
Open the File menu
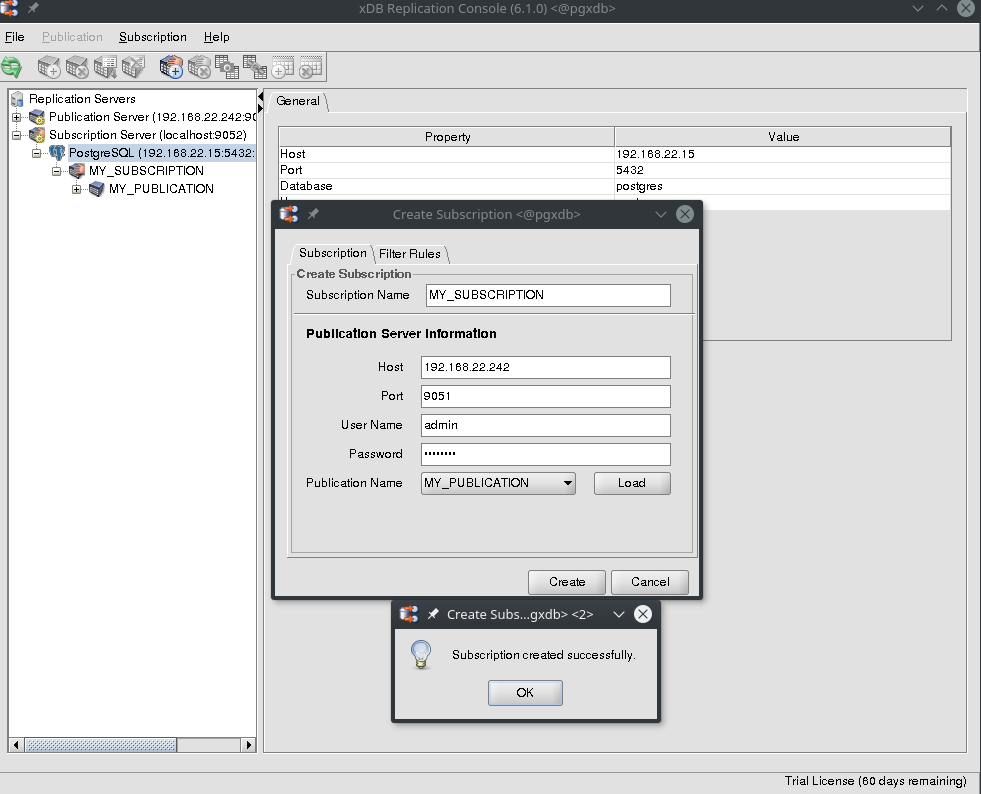[x=14, y=37]
